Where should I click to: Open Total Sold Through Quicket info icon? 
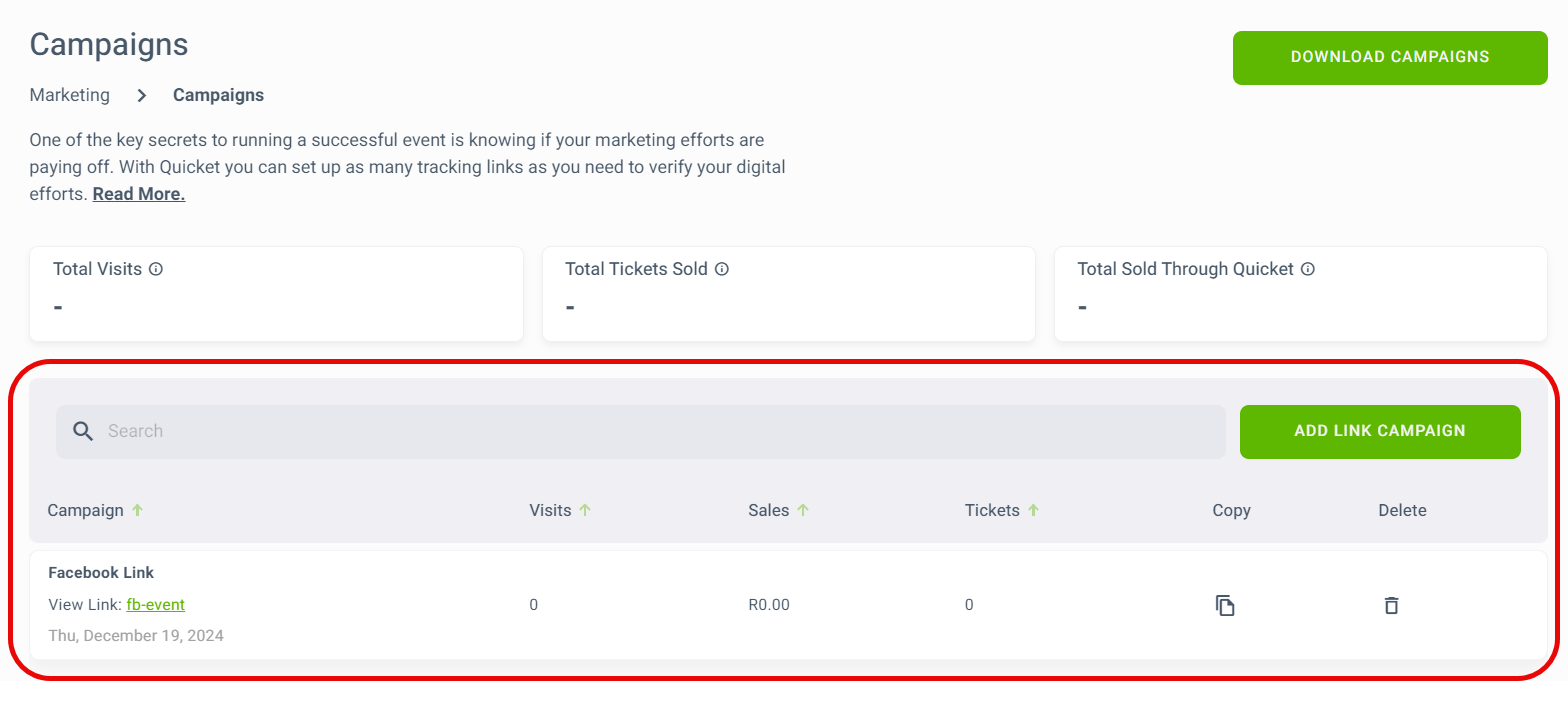pos(1308,269)
